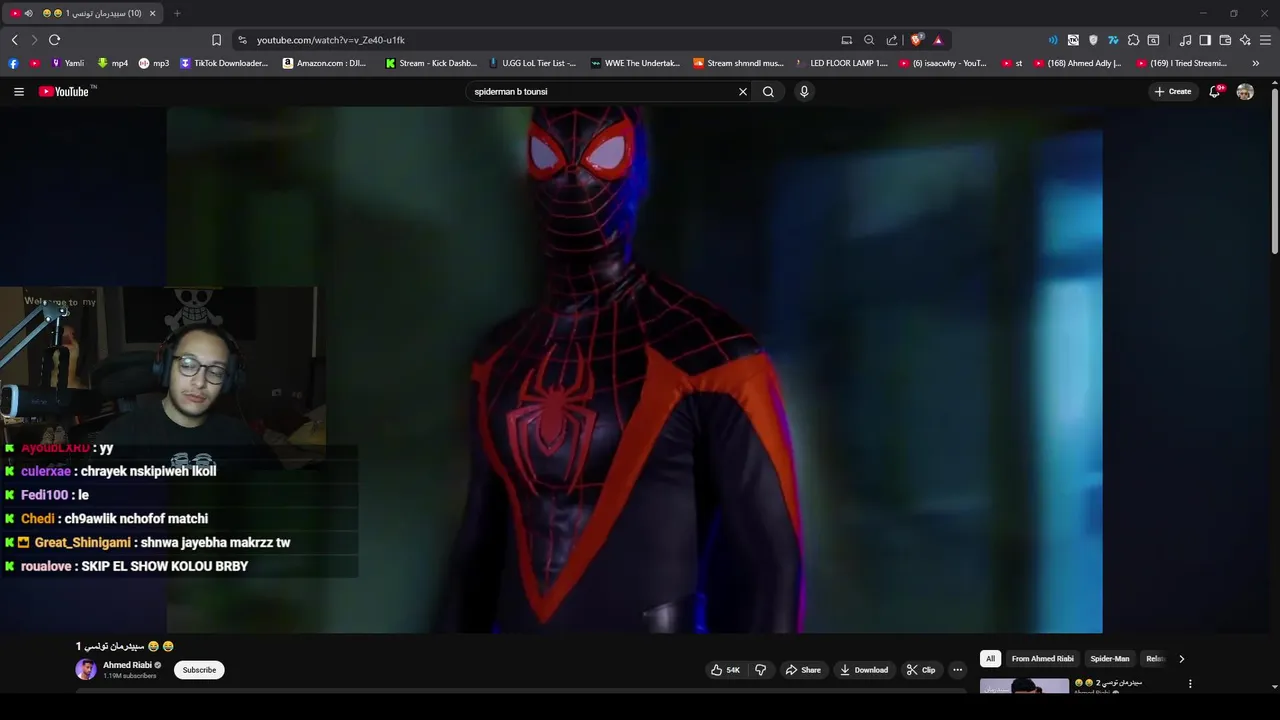Open Brave Shields lion icon
Screen dimensions: 1280x720
pos(916,40)
